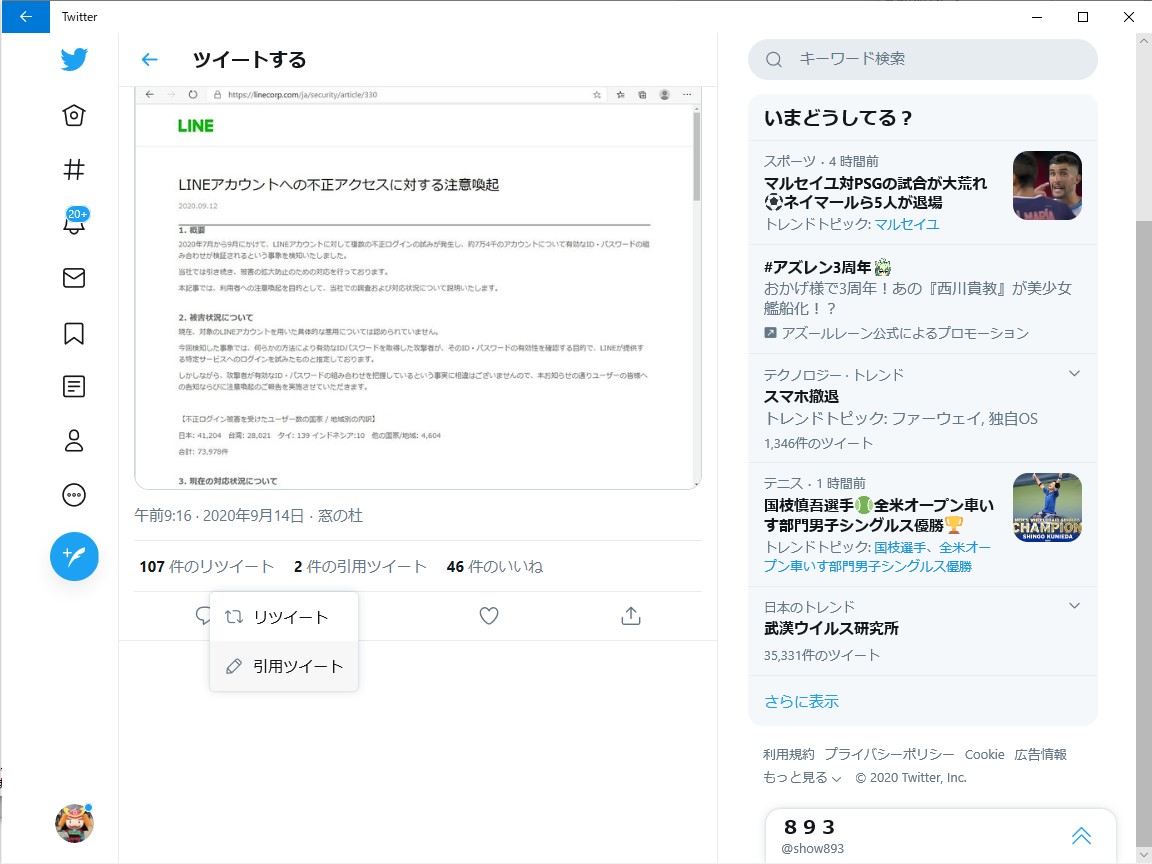Open options chevron for スマホ撤退 trend
1152x864 pixels.
pos(1074,374)
